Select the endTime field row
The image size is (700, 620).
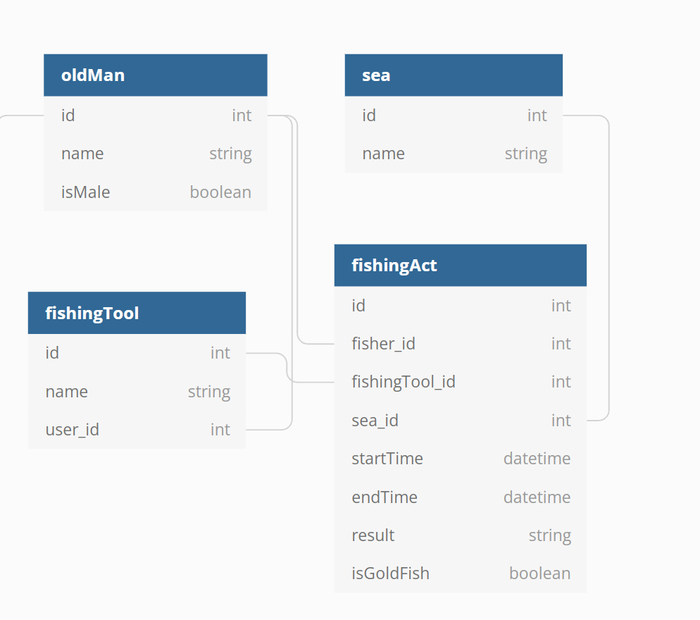coord(460,497)
